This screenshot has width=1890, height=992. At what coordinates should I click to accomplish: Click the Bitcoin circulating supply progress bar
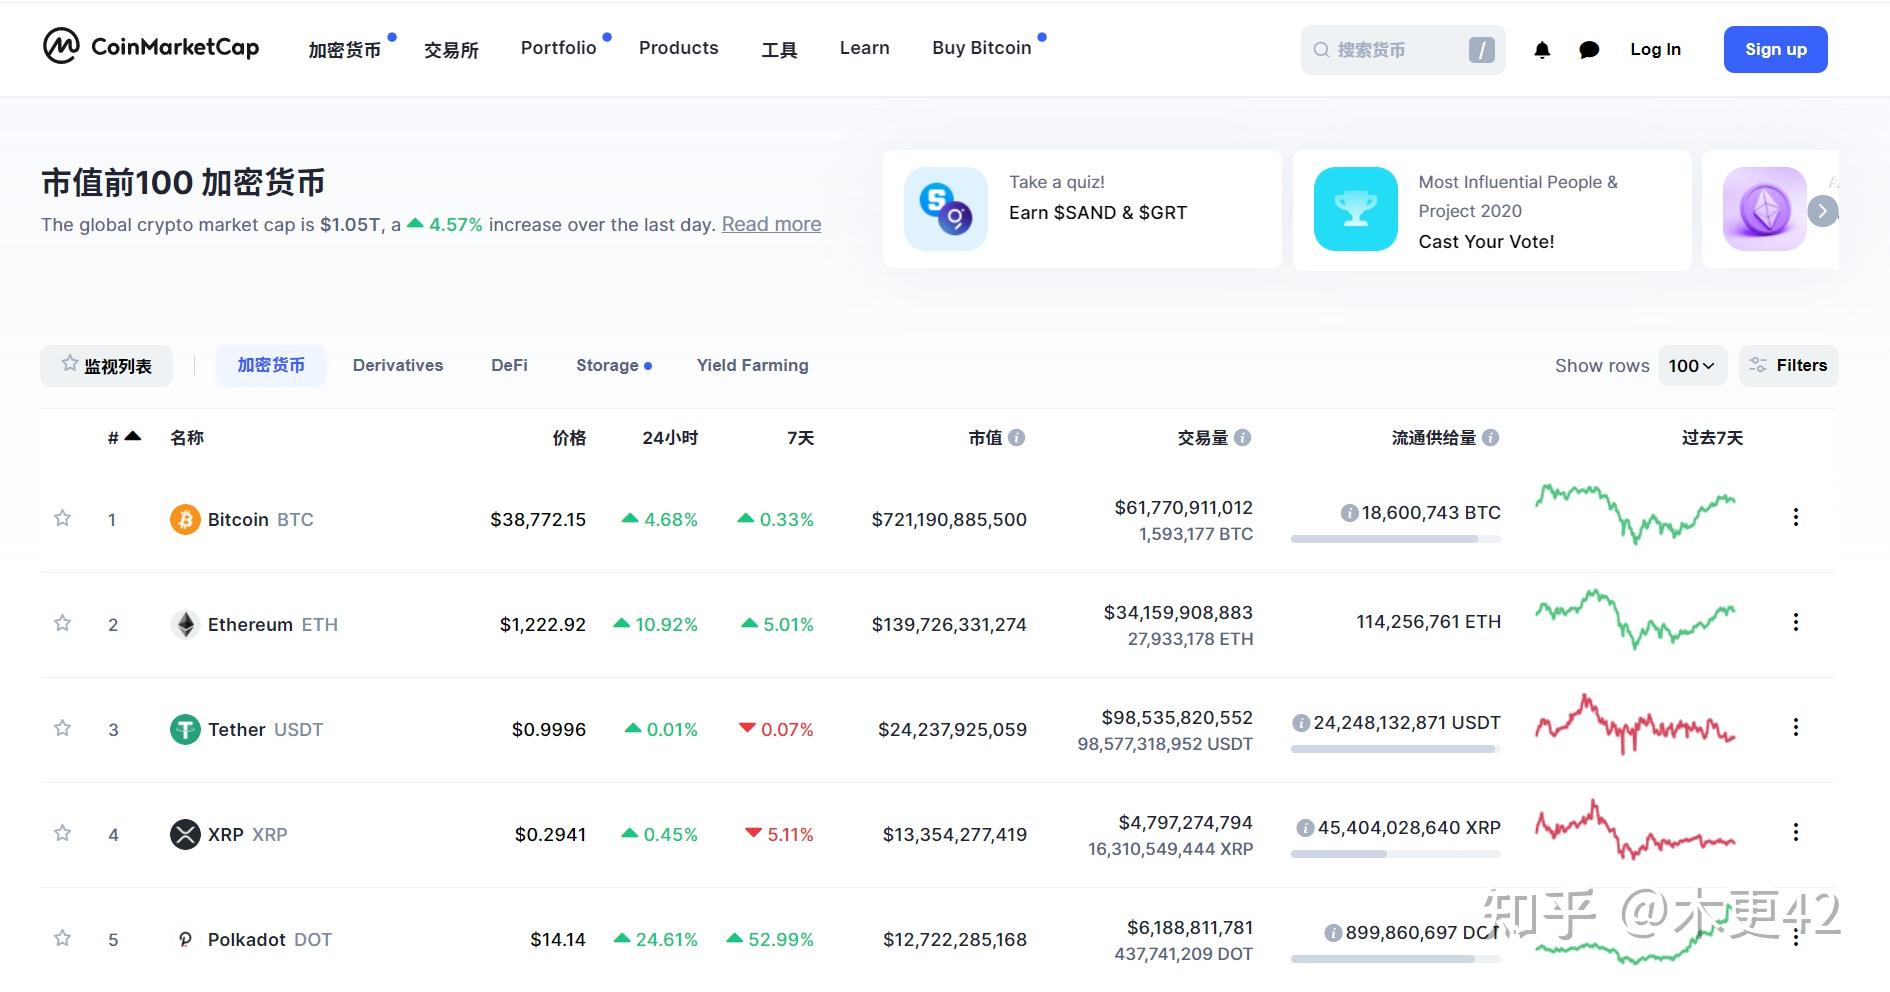click(x=1396, y=539)
